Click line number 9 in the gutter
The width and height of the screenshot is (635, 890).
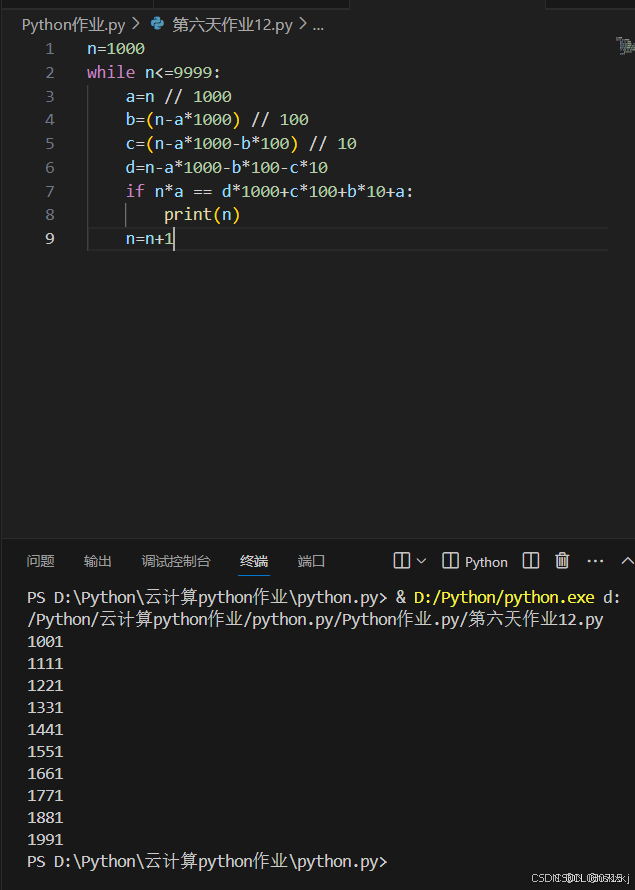[50, 238]
